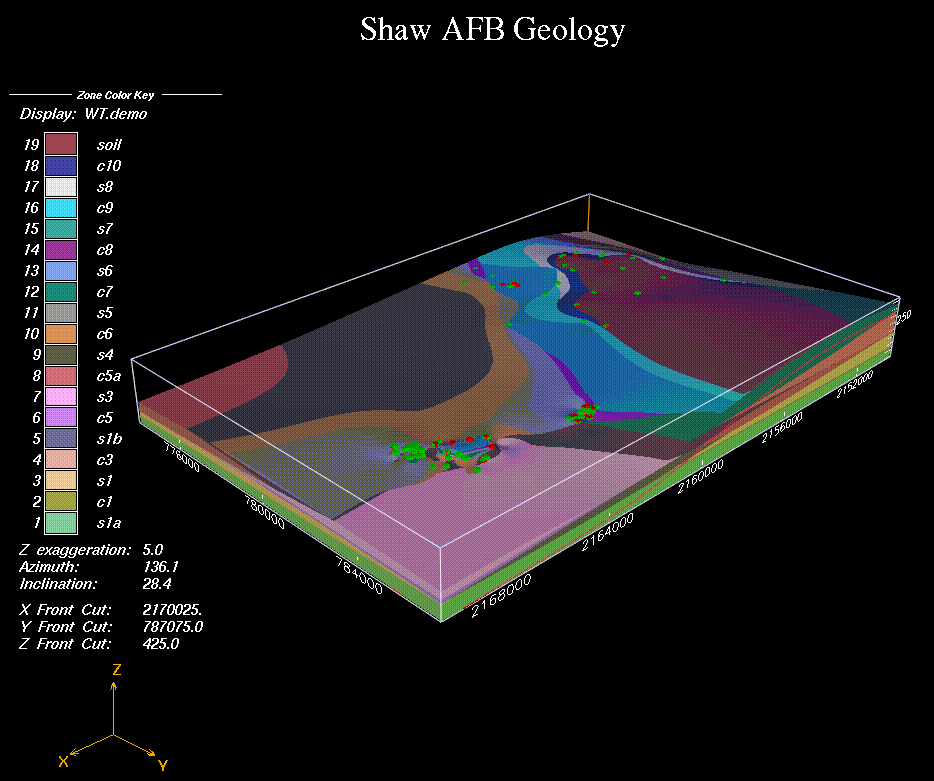Select the Z Front Cut value 425.0
Image resolution: width=934 pixels, height=781 pixels.
161,643
